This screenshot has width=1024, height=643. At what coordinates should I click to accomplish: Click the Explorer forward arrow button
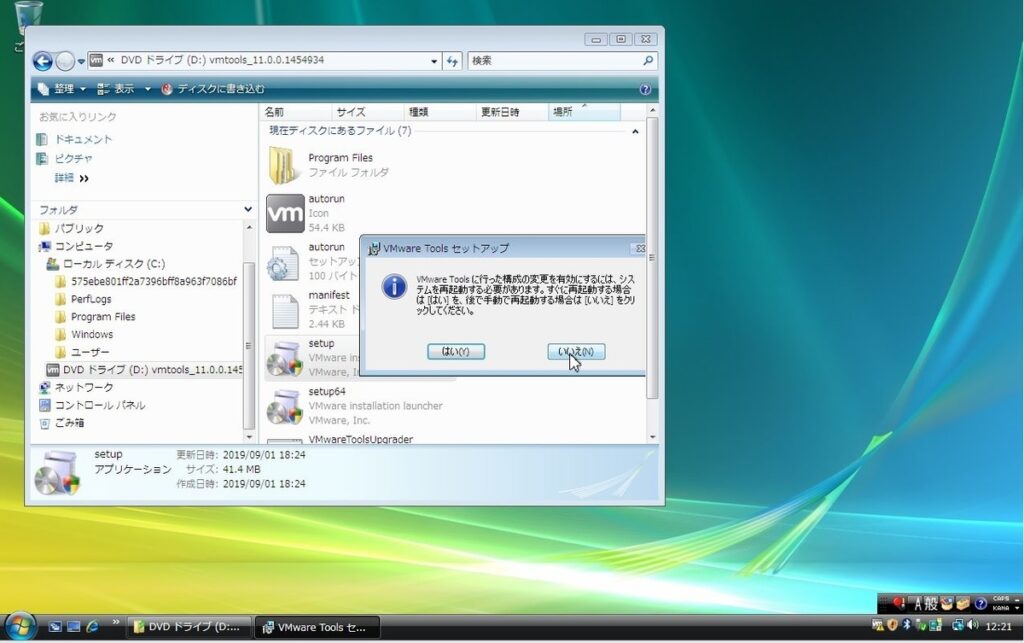[65, 61]
